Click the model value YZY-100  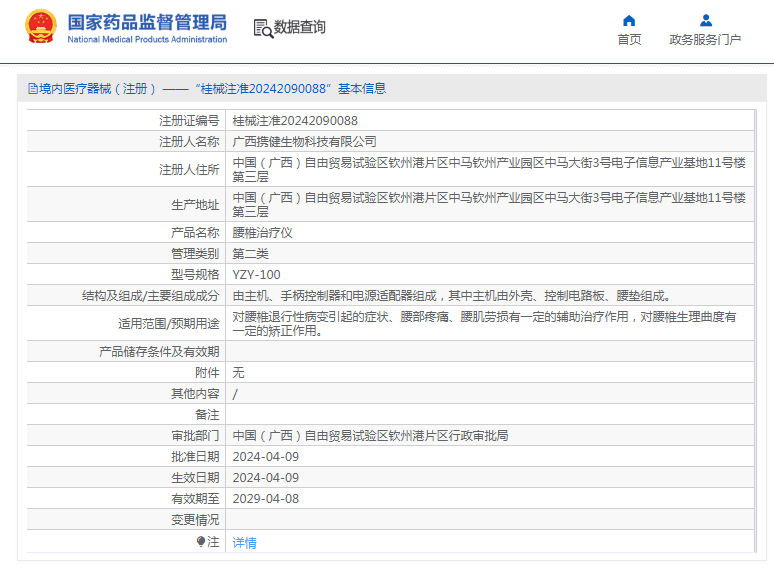pos(257,275)
